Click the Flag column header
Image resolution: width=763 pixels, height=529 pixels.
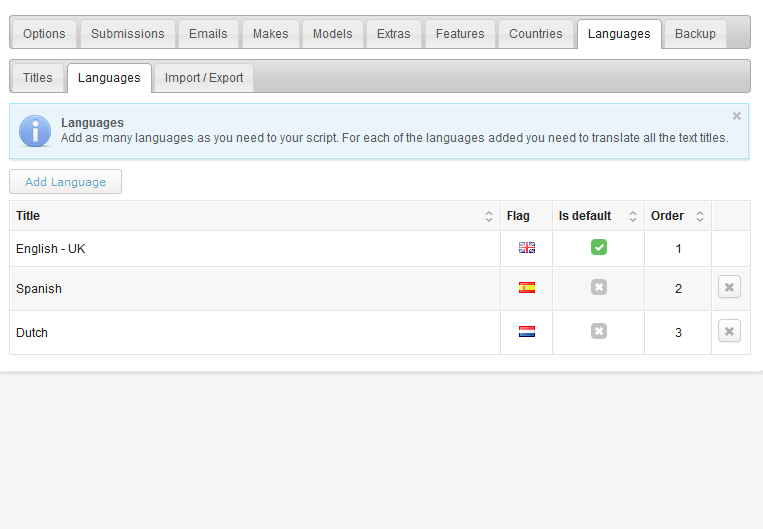tap(526, 216)
